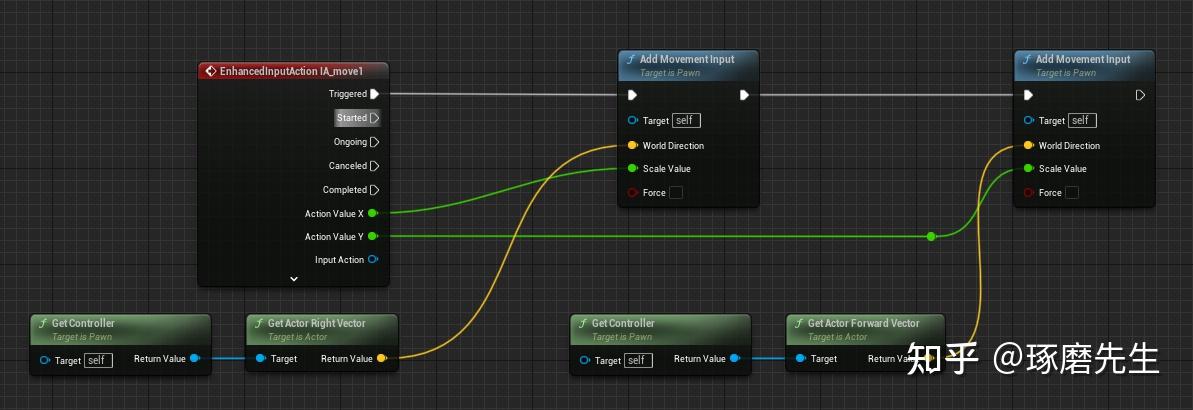1193x410 pixels.
Task: Click Target pin on the left Get Controller node
Action: pyautogui.click(x=45, y=361)
